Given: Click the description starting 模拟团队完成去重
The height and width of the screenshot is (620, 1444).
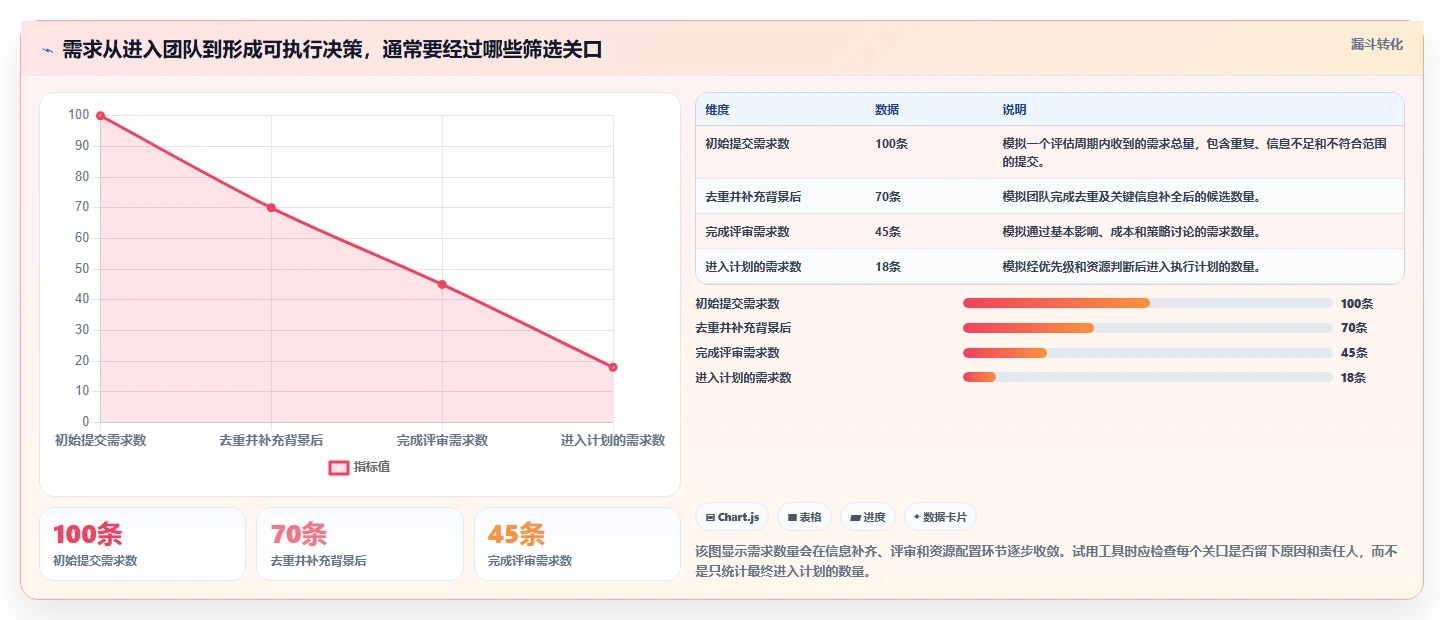Looking at the screenshot, I should [1131, 197].
